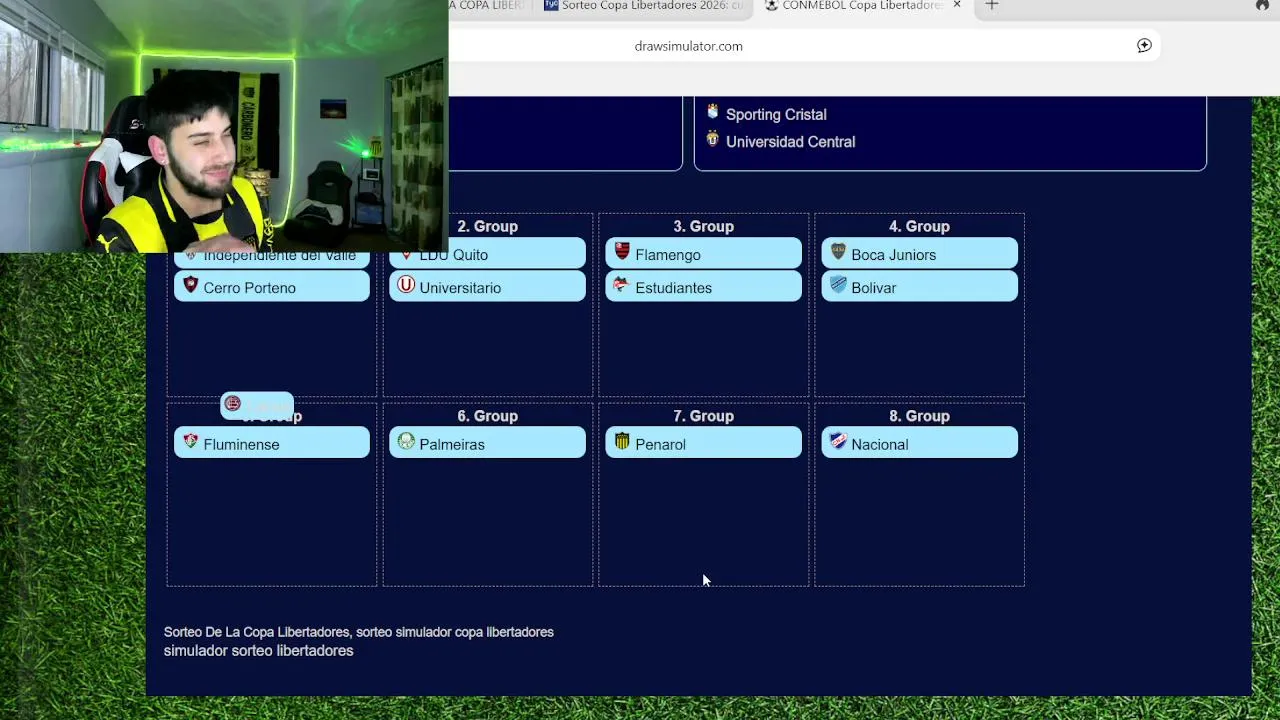Click the Estudiantes club crest
Screen dimensions: 1280x720
point(621,285)
